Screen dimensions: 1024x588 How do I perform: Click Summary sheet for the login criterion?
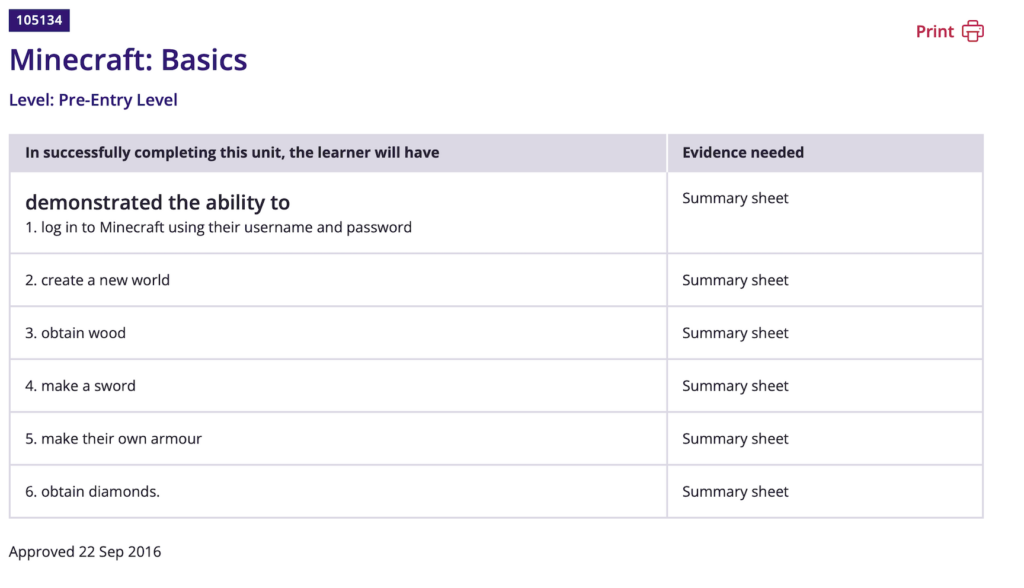coord(735,198)
